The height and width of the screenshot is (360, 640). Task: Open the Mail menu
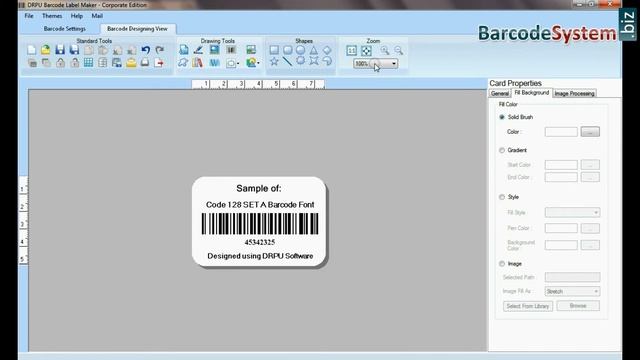(x=97, y=16)
